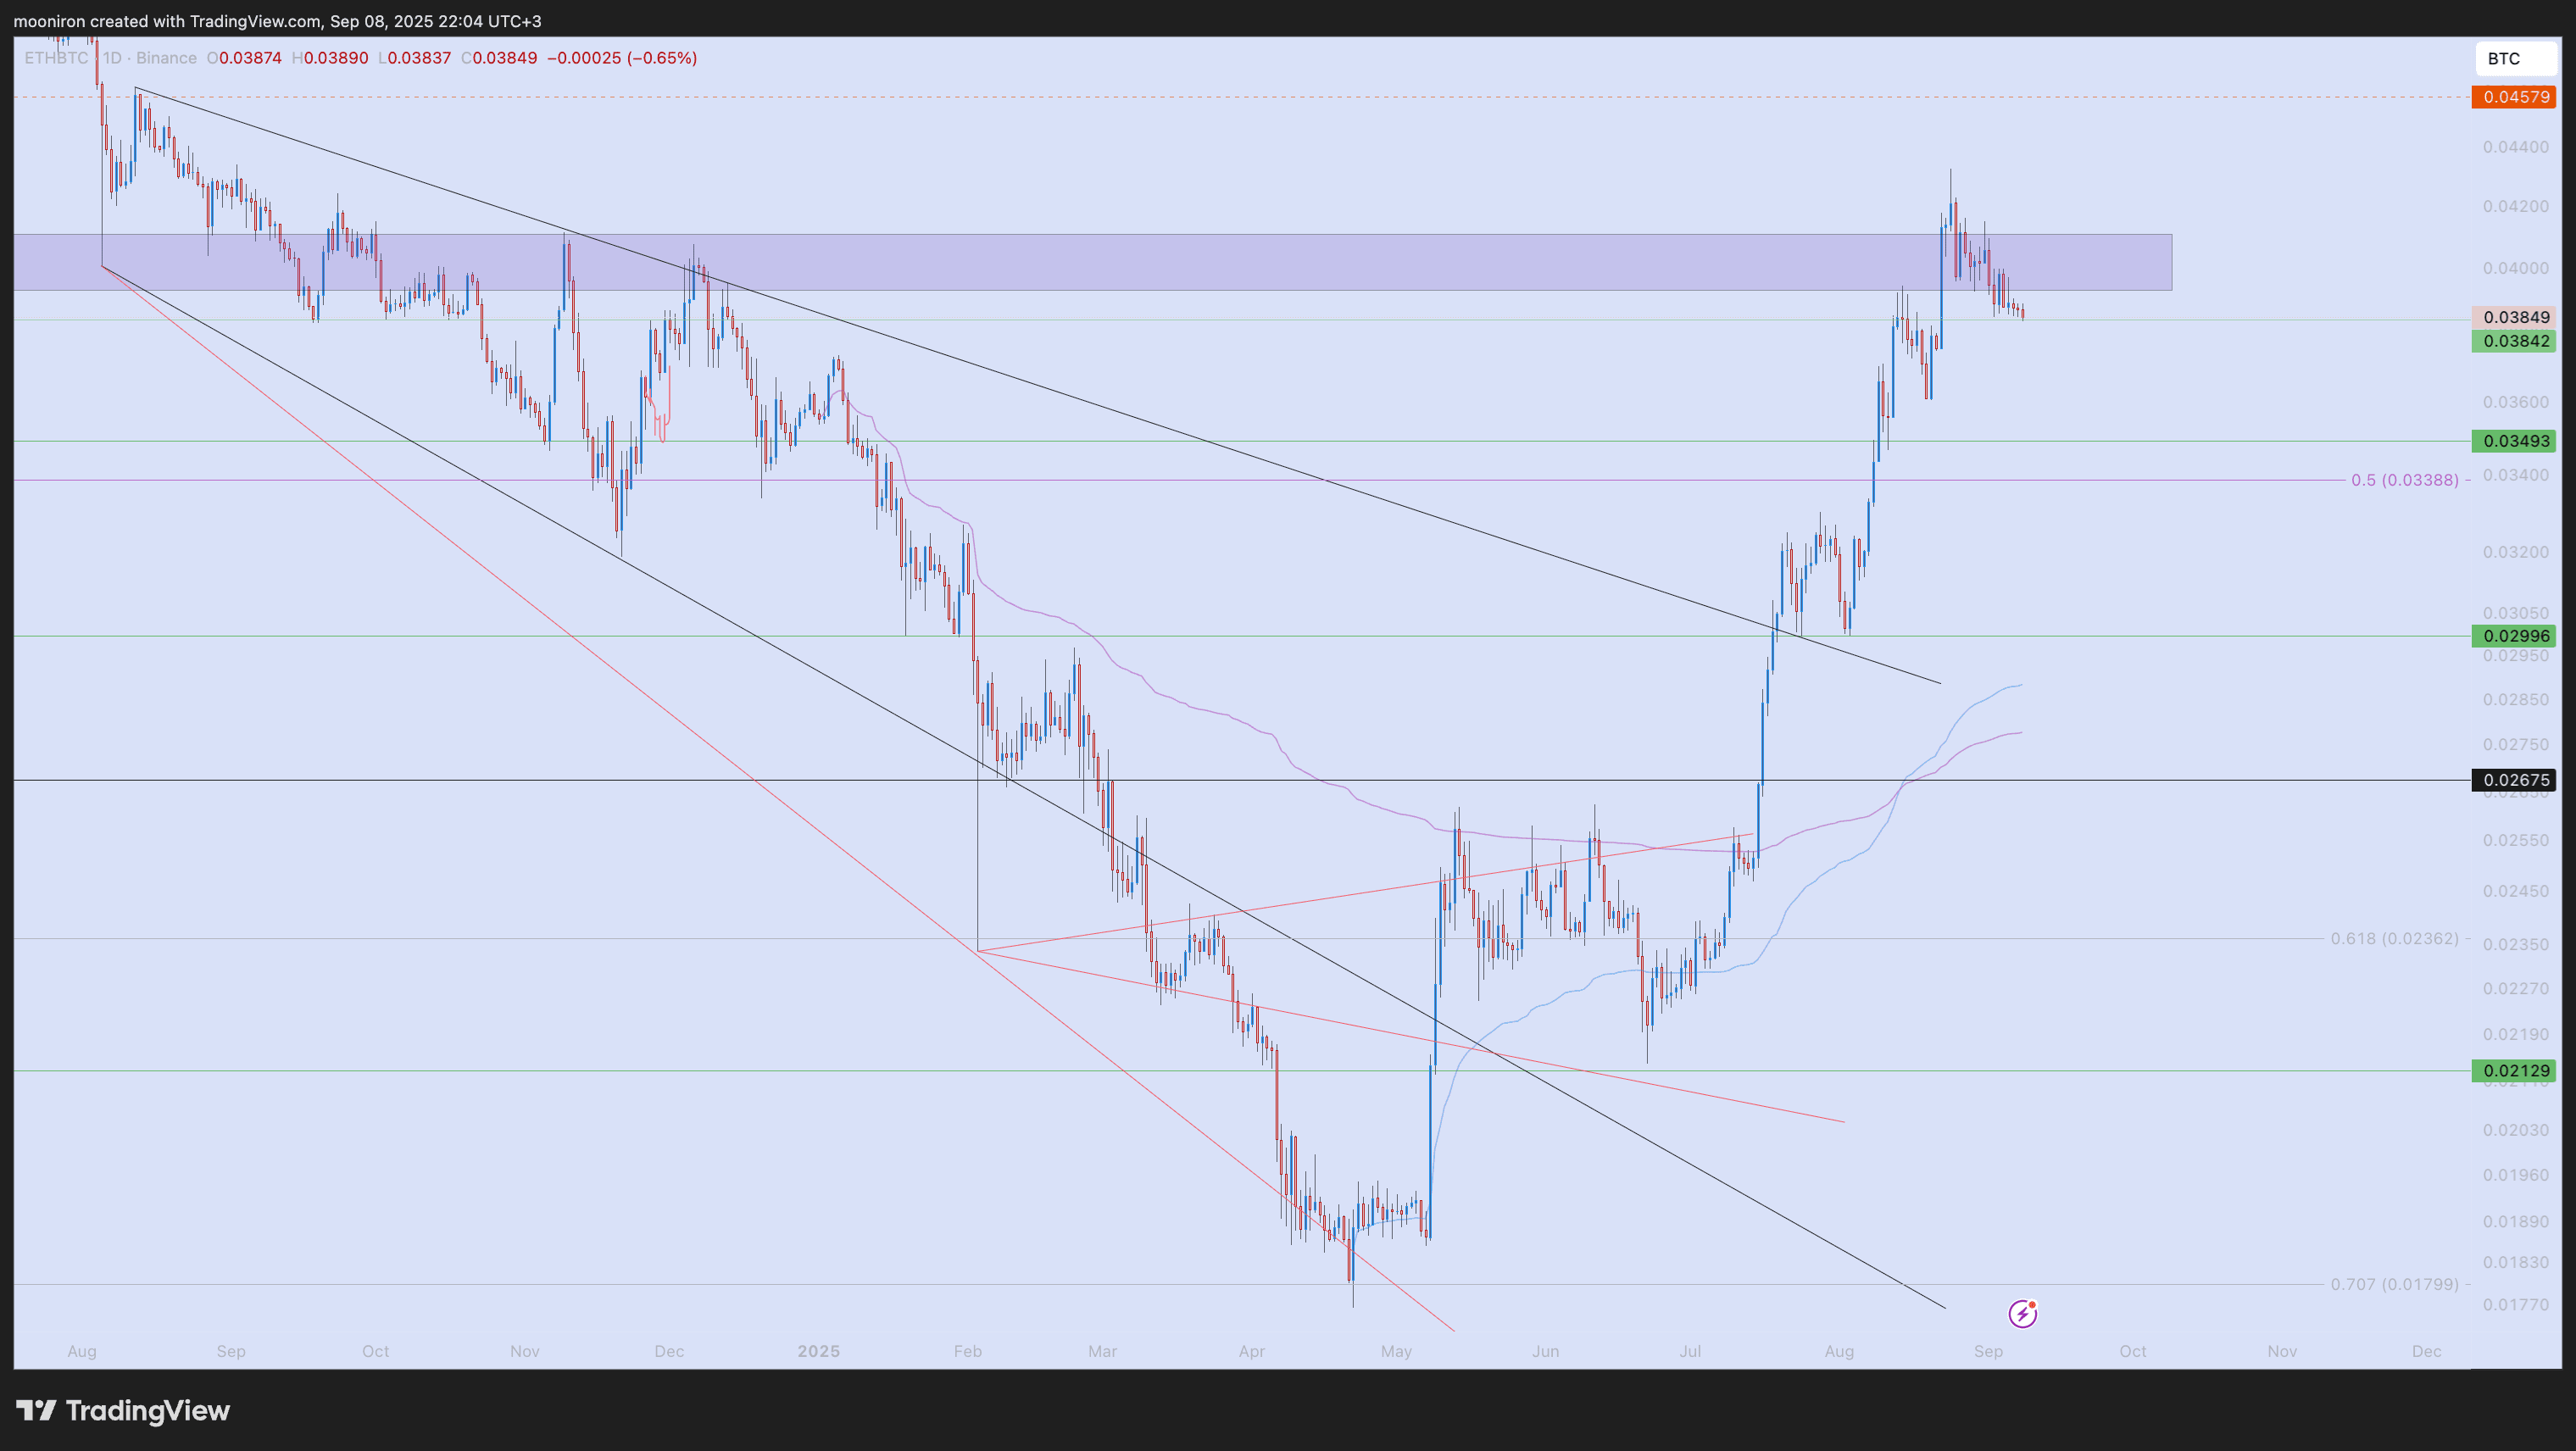Click the May label on the time axis
Screen dimensions: 2576x1451
coord(1396,1351)
